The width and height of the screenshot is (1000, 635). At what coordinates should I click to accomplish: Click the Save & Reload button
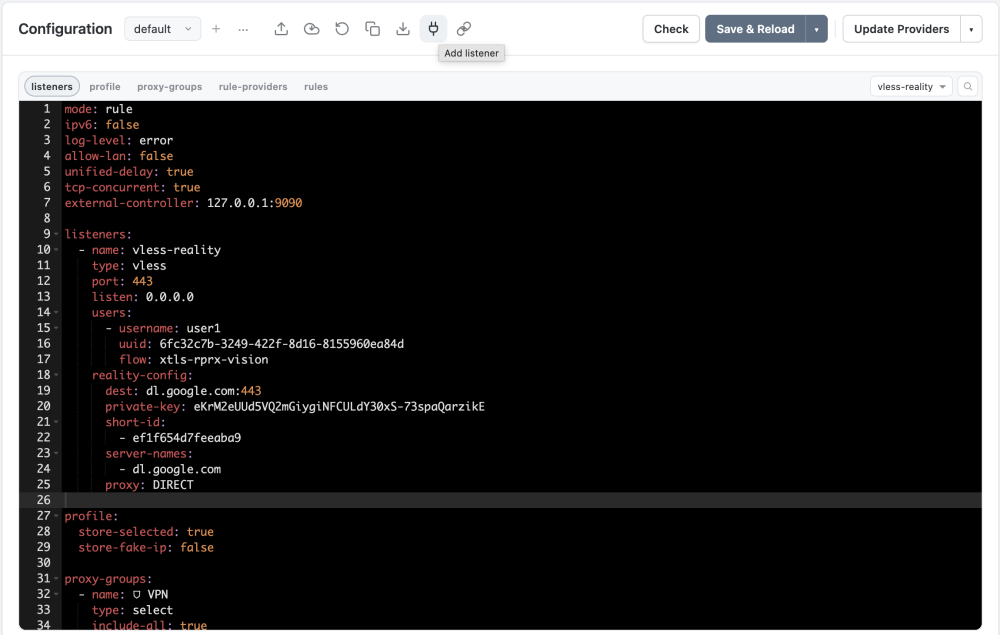(x=755, y=29)
